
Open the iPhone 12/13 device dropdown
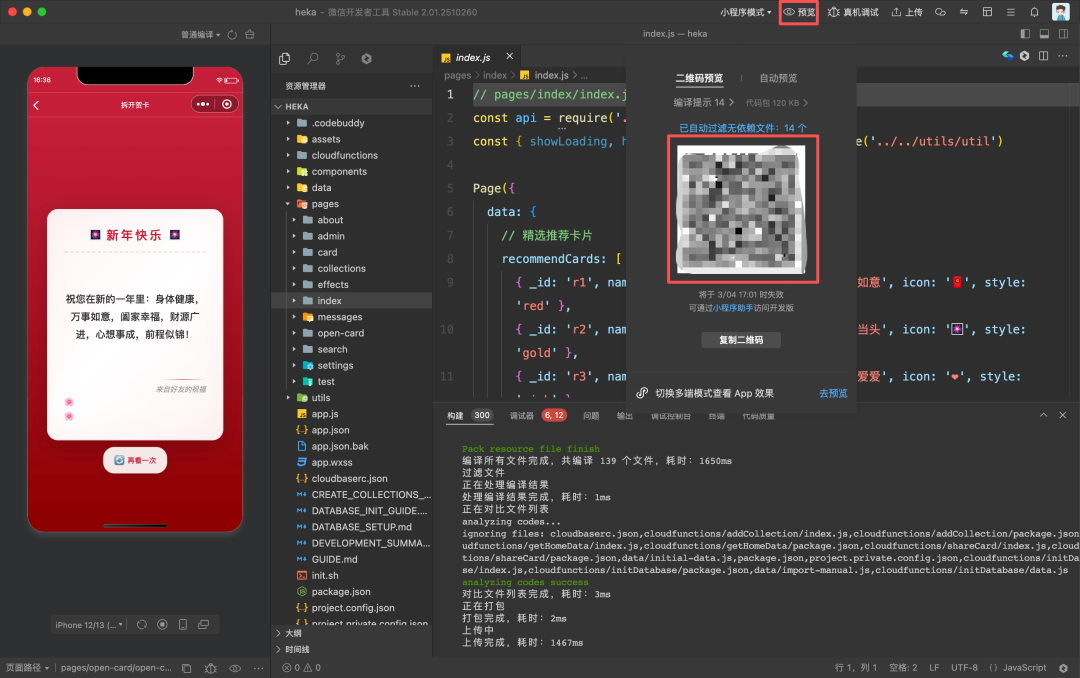coord(89,625)
